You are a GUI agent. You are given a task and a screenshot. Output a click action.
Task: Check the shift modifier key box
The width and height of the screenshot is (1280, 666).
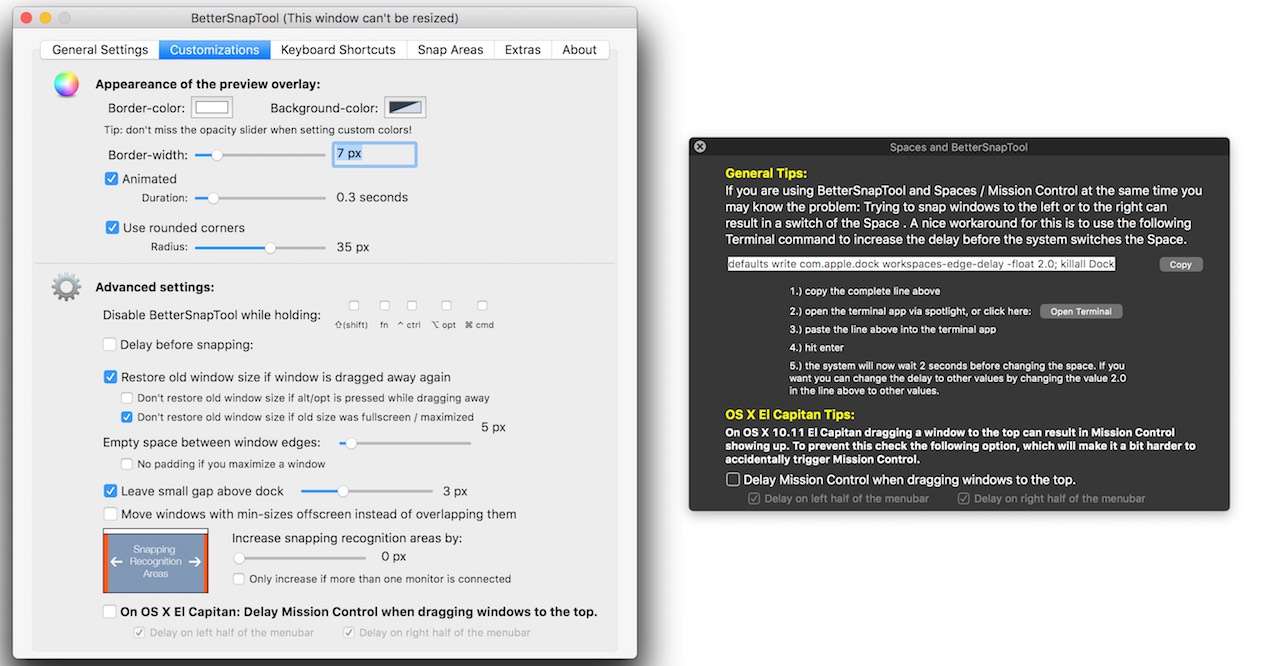tap(354, 306)
